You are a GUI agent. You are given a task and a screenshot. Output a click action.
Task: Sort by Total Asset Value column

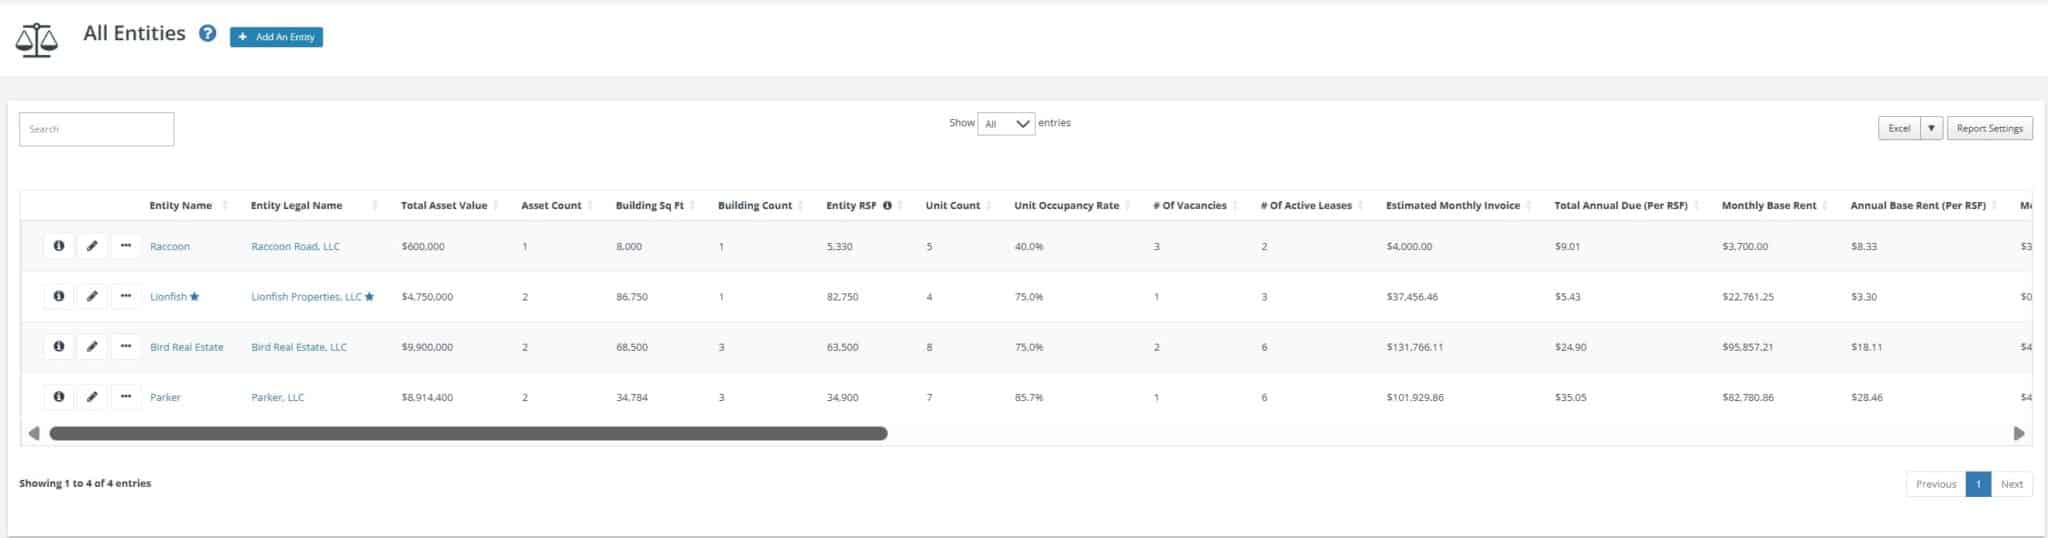pyautogui.click(x=444, y=206)
